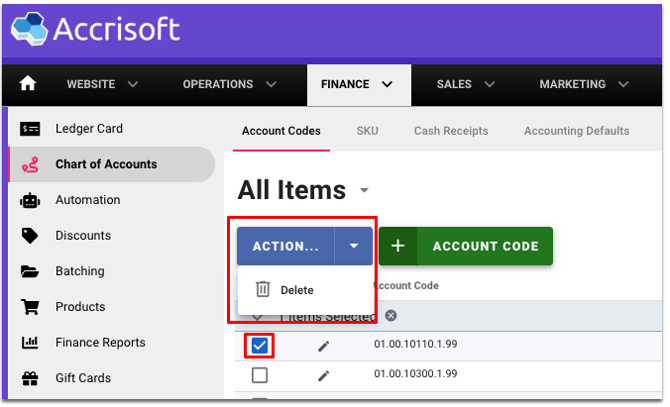This screenshot has height=407, width=670.
Task: Select the Automation robot icon
Action: click(30, 200)
